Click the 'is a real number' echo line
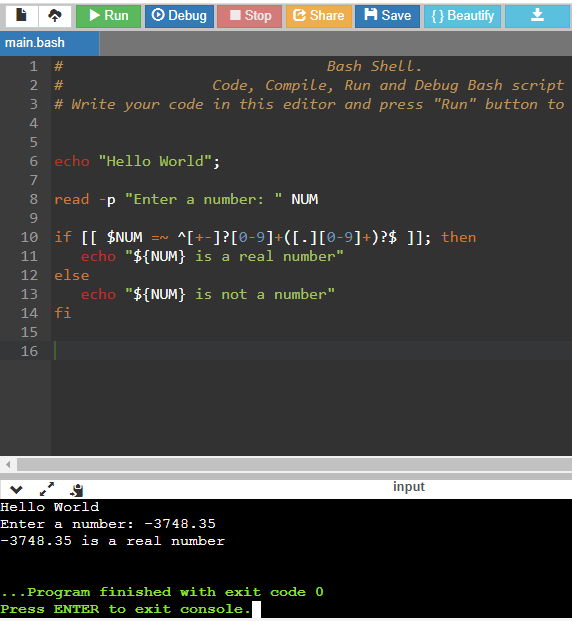This screenshot has height=621, width=572. coord(212,256)
